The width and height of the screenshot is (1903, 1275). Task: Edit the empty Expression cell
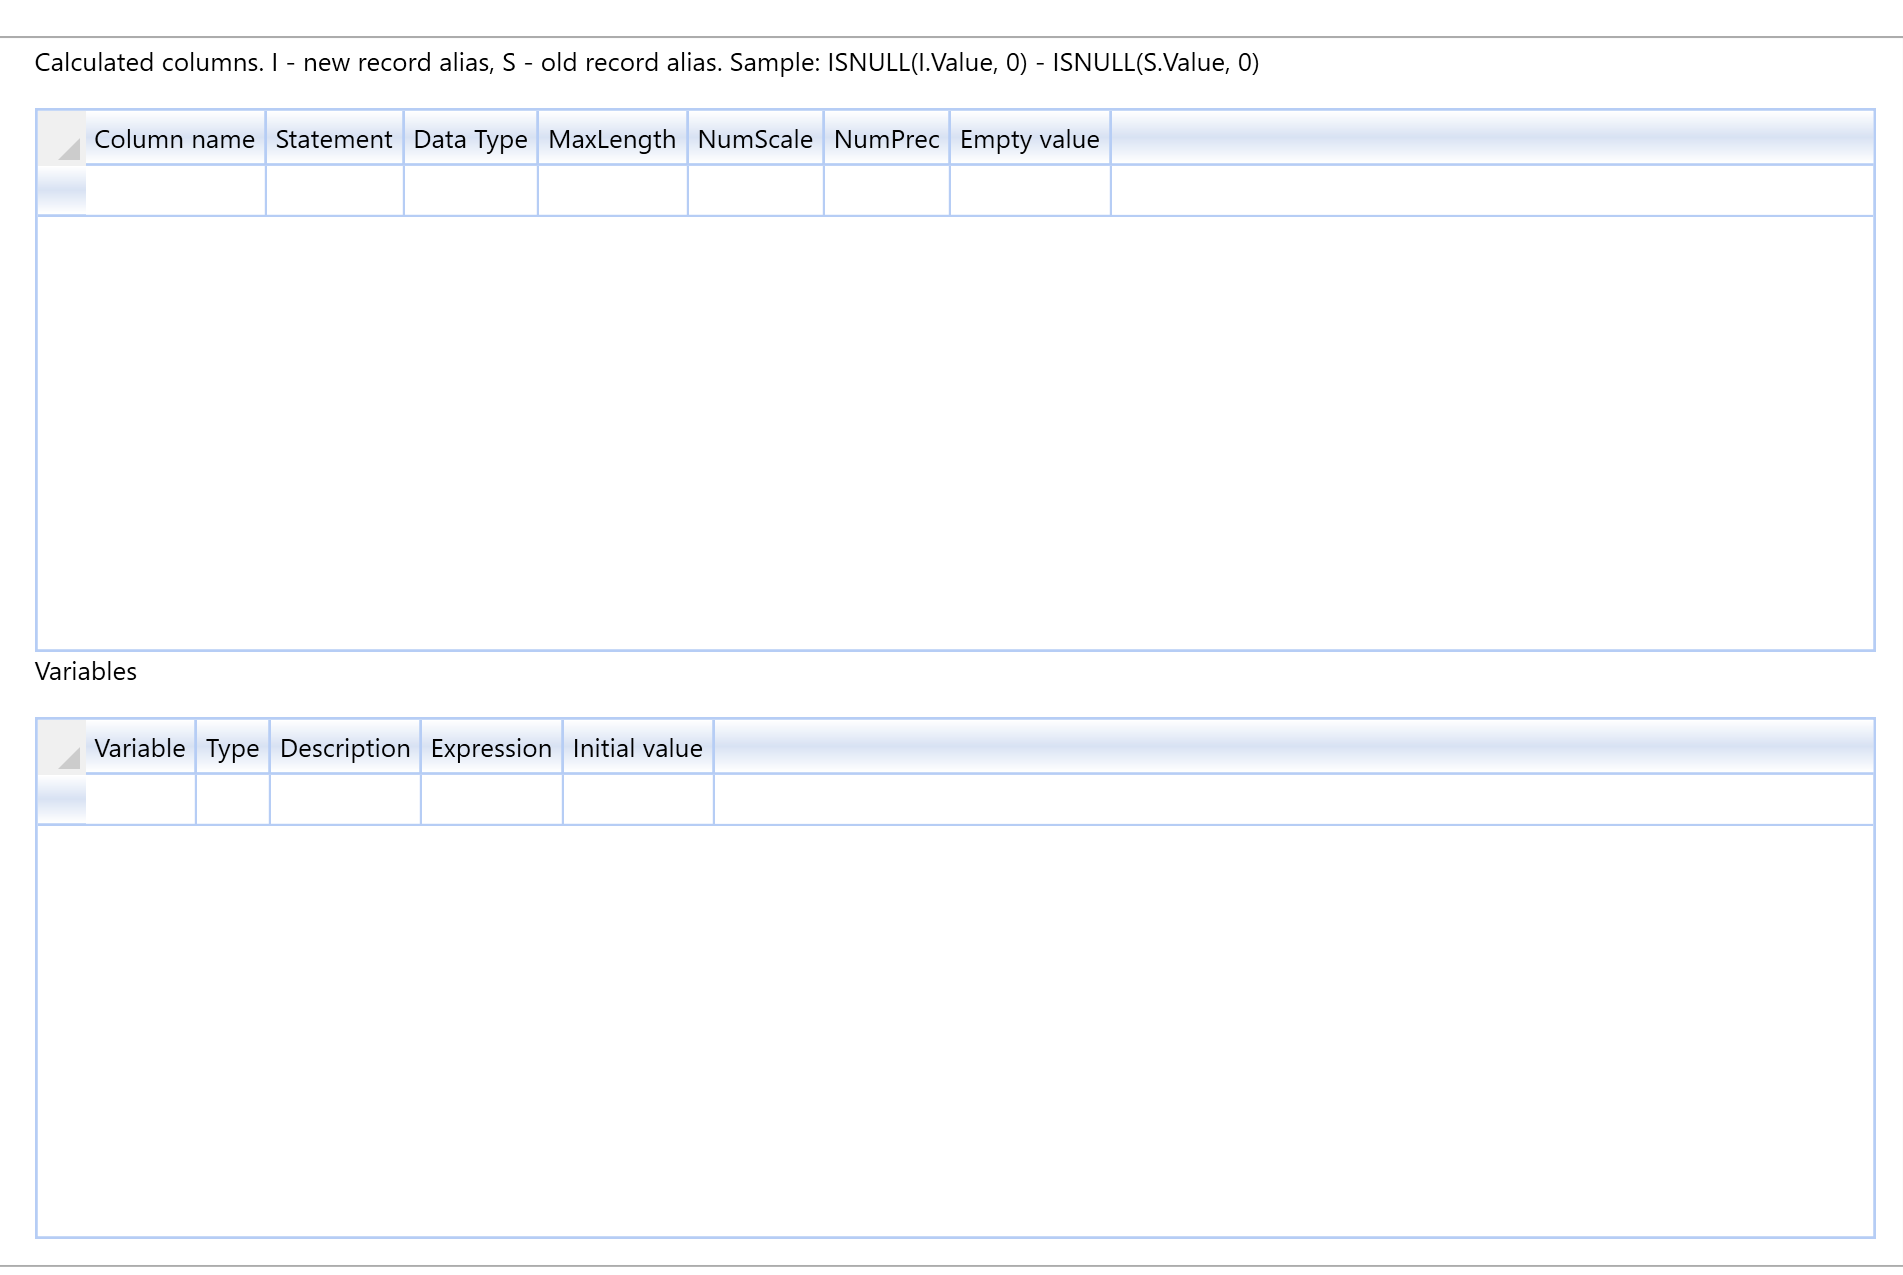pos(491,799)
